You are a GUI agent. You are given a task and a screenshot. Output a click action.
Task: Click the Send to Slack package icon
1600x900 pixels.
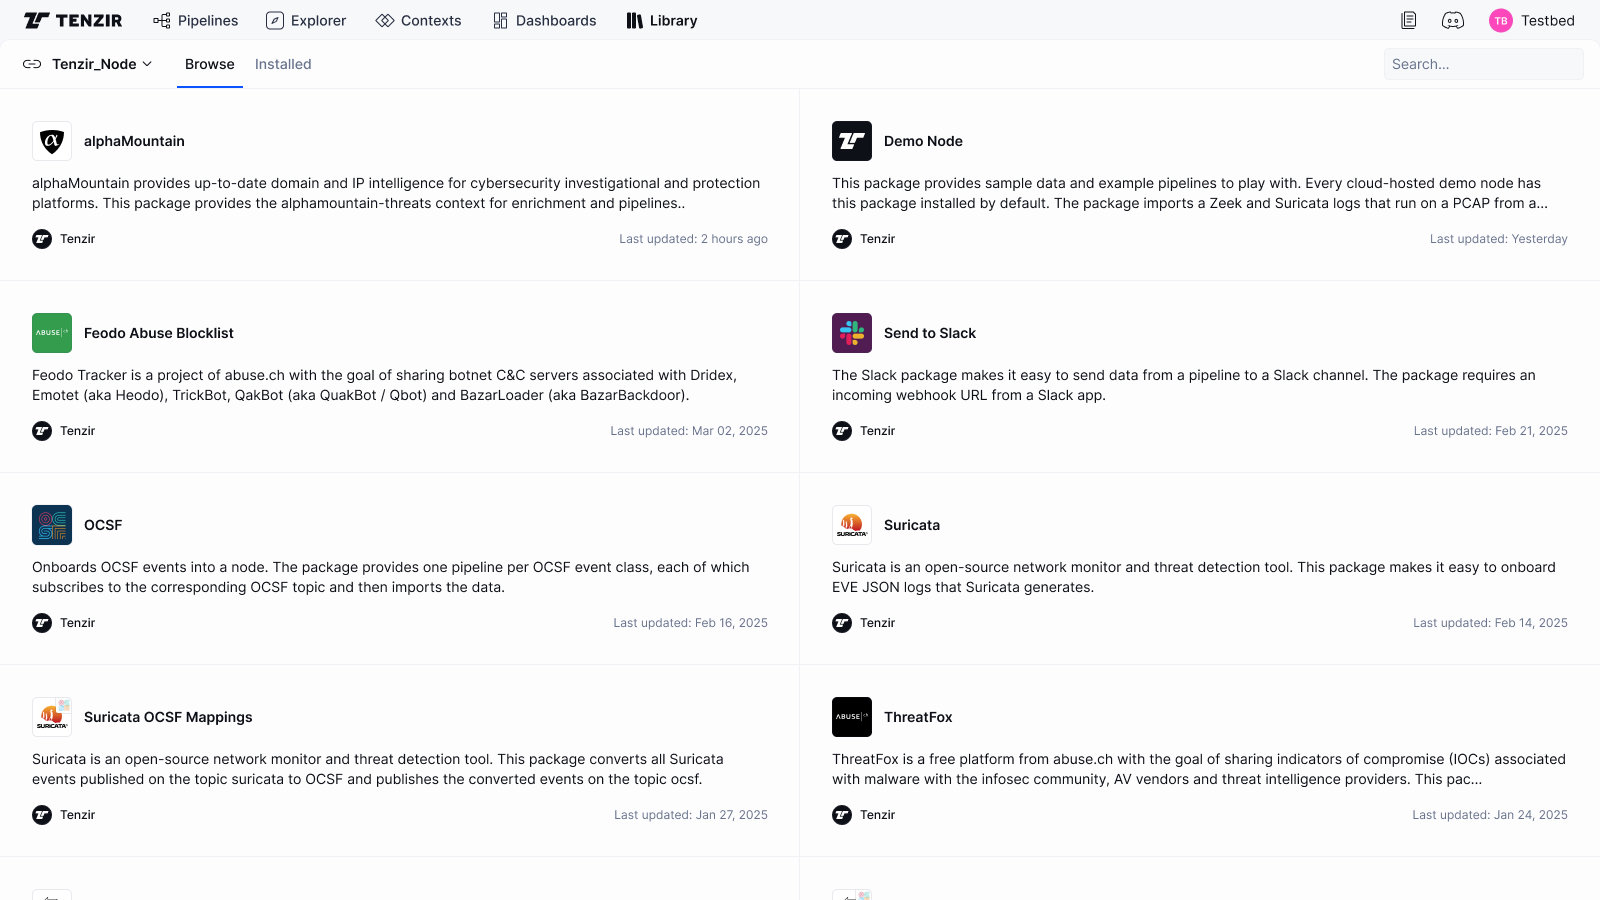click(852, 333)
